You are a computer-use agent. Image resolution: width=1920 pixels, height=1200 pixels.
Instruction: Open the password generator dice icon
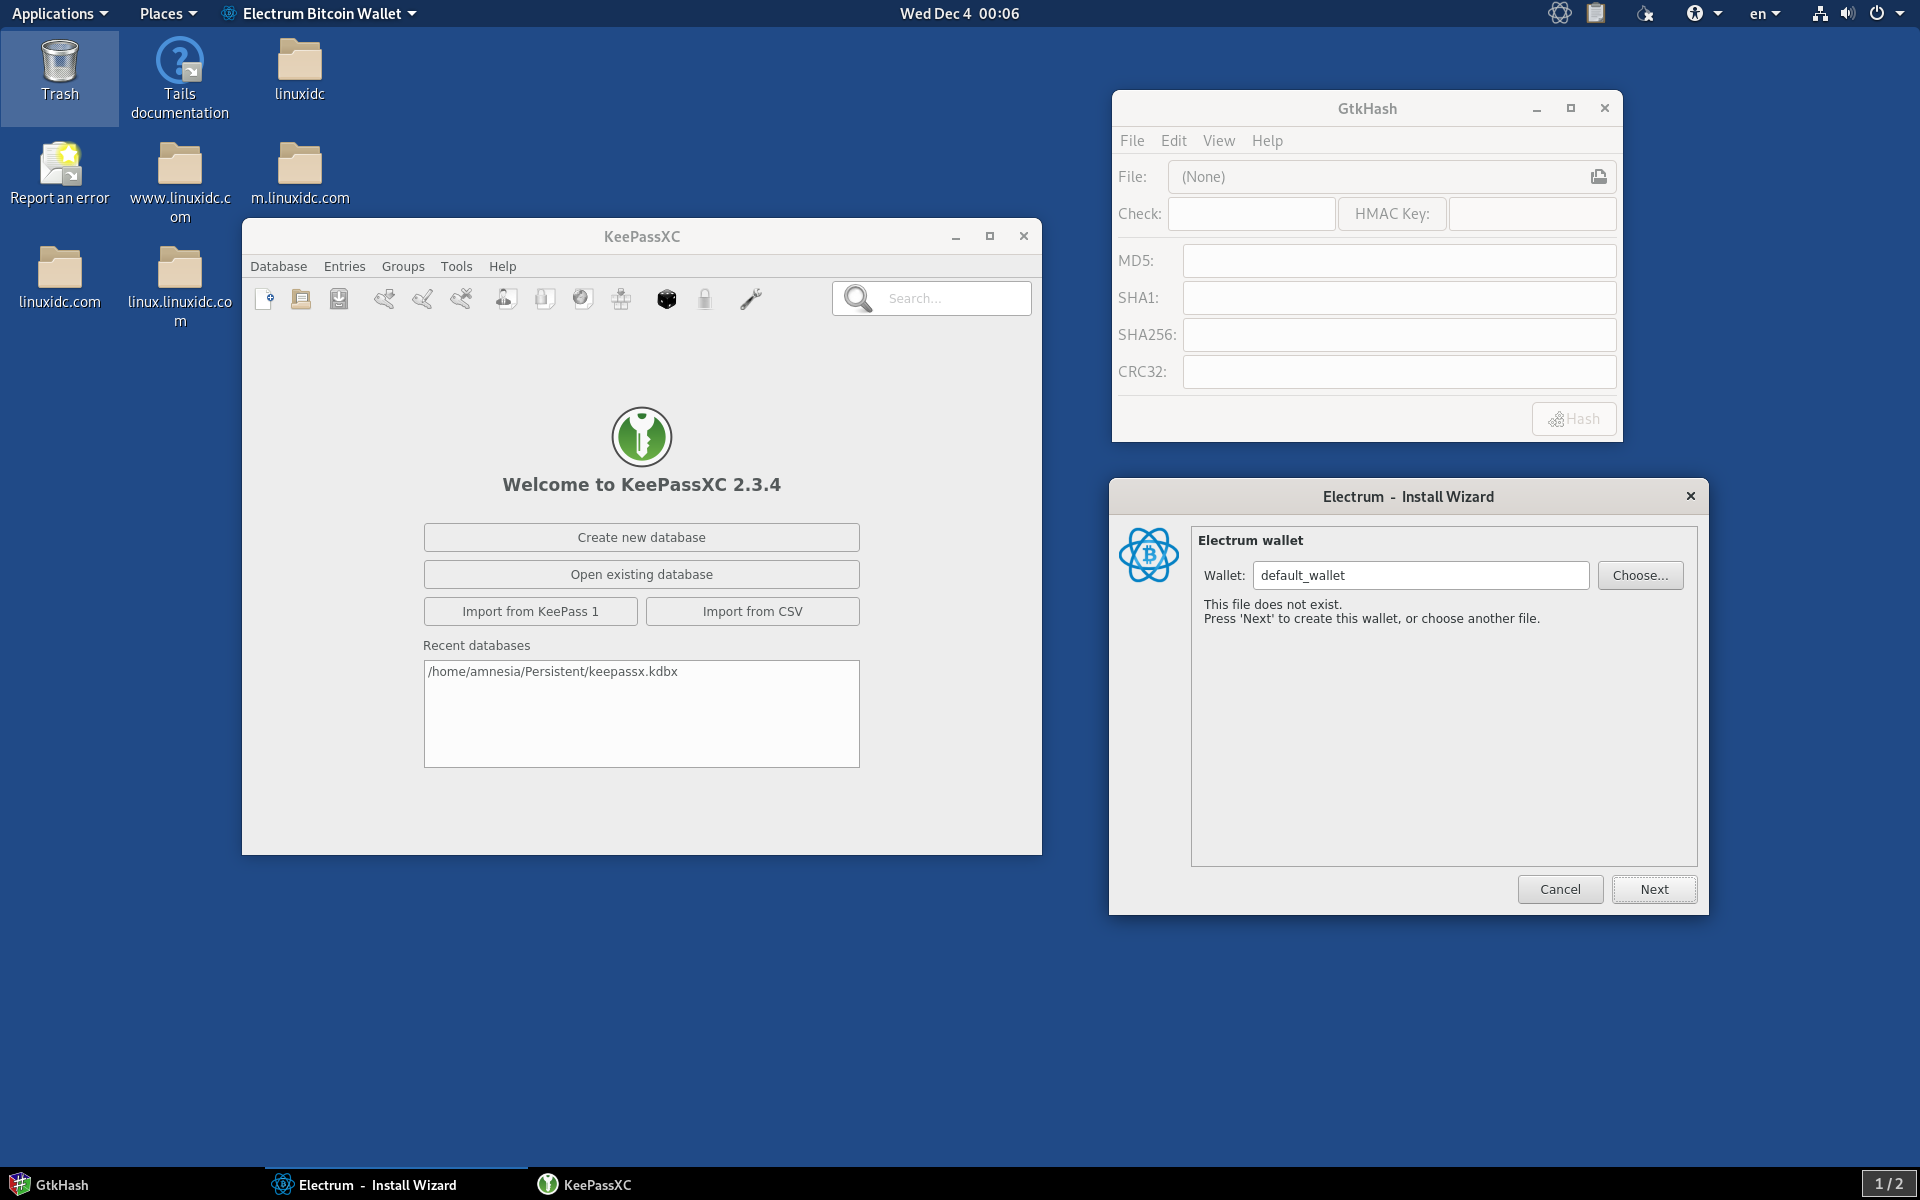667,299
